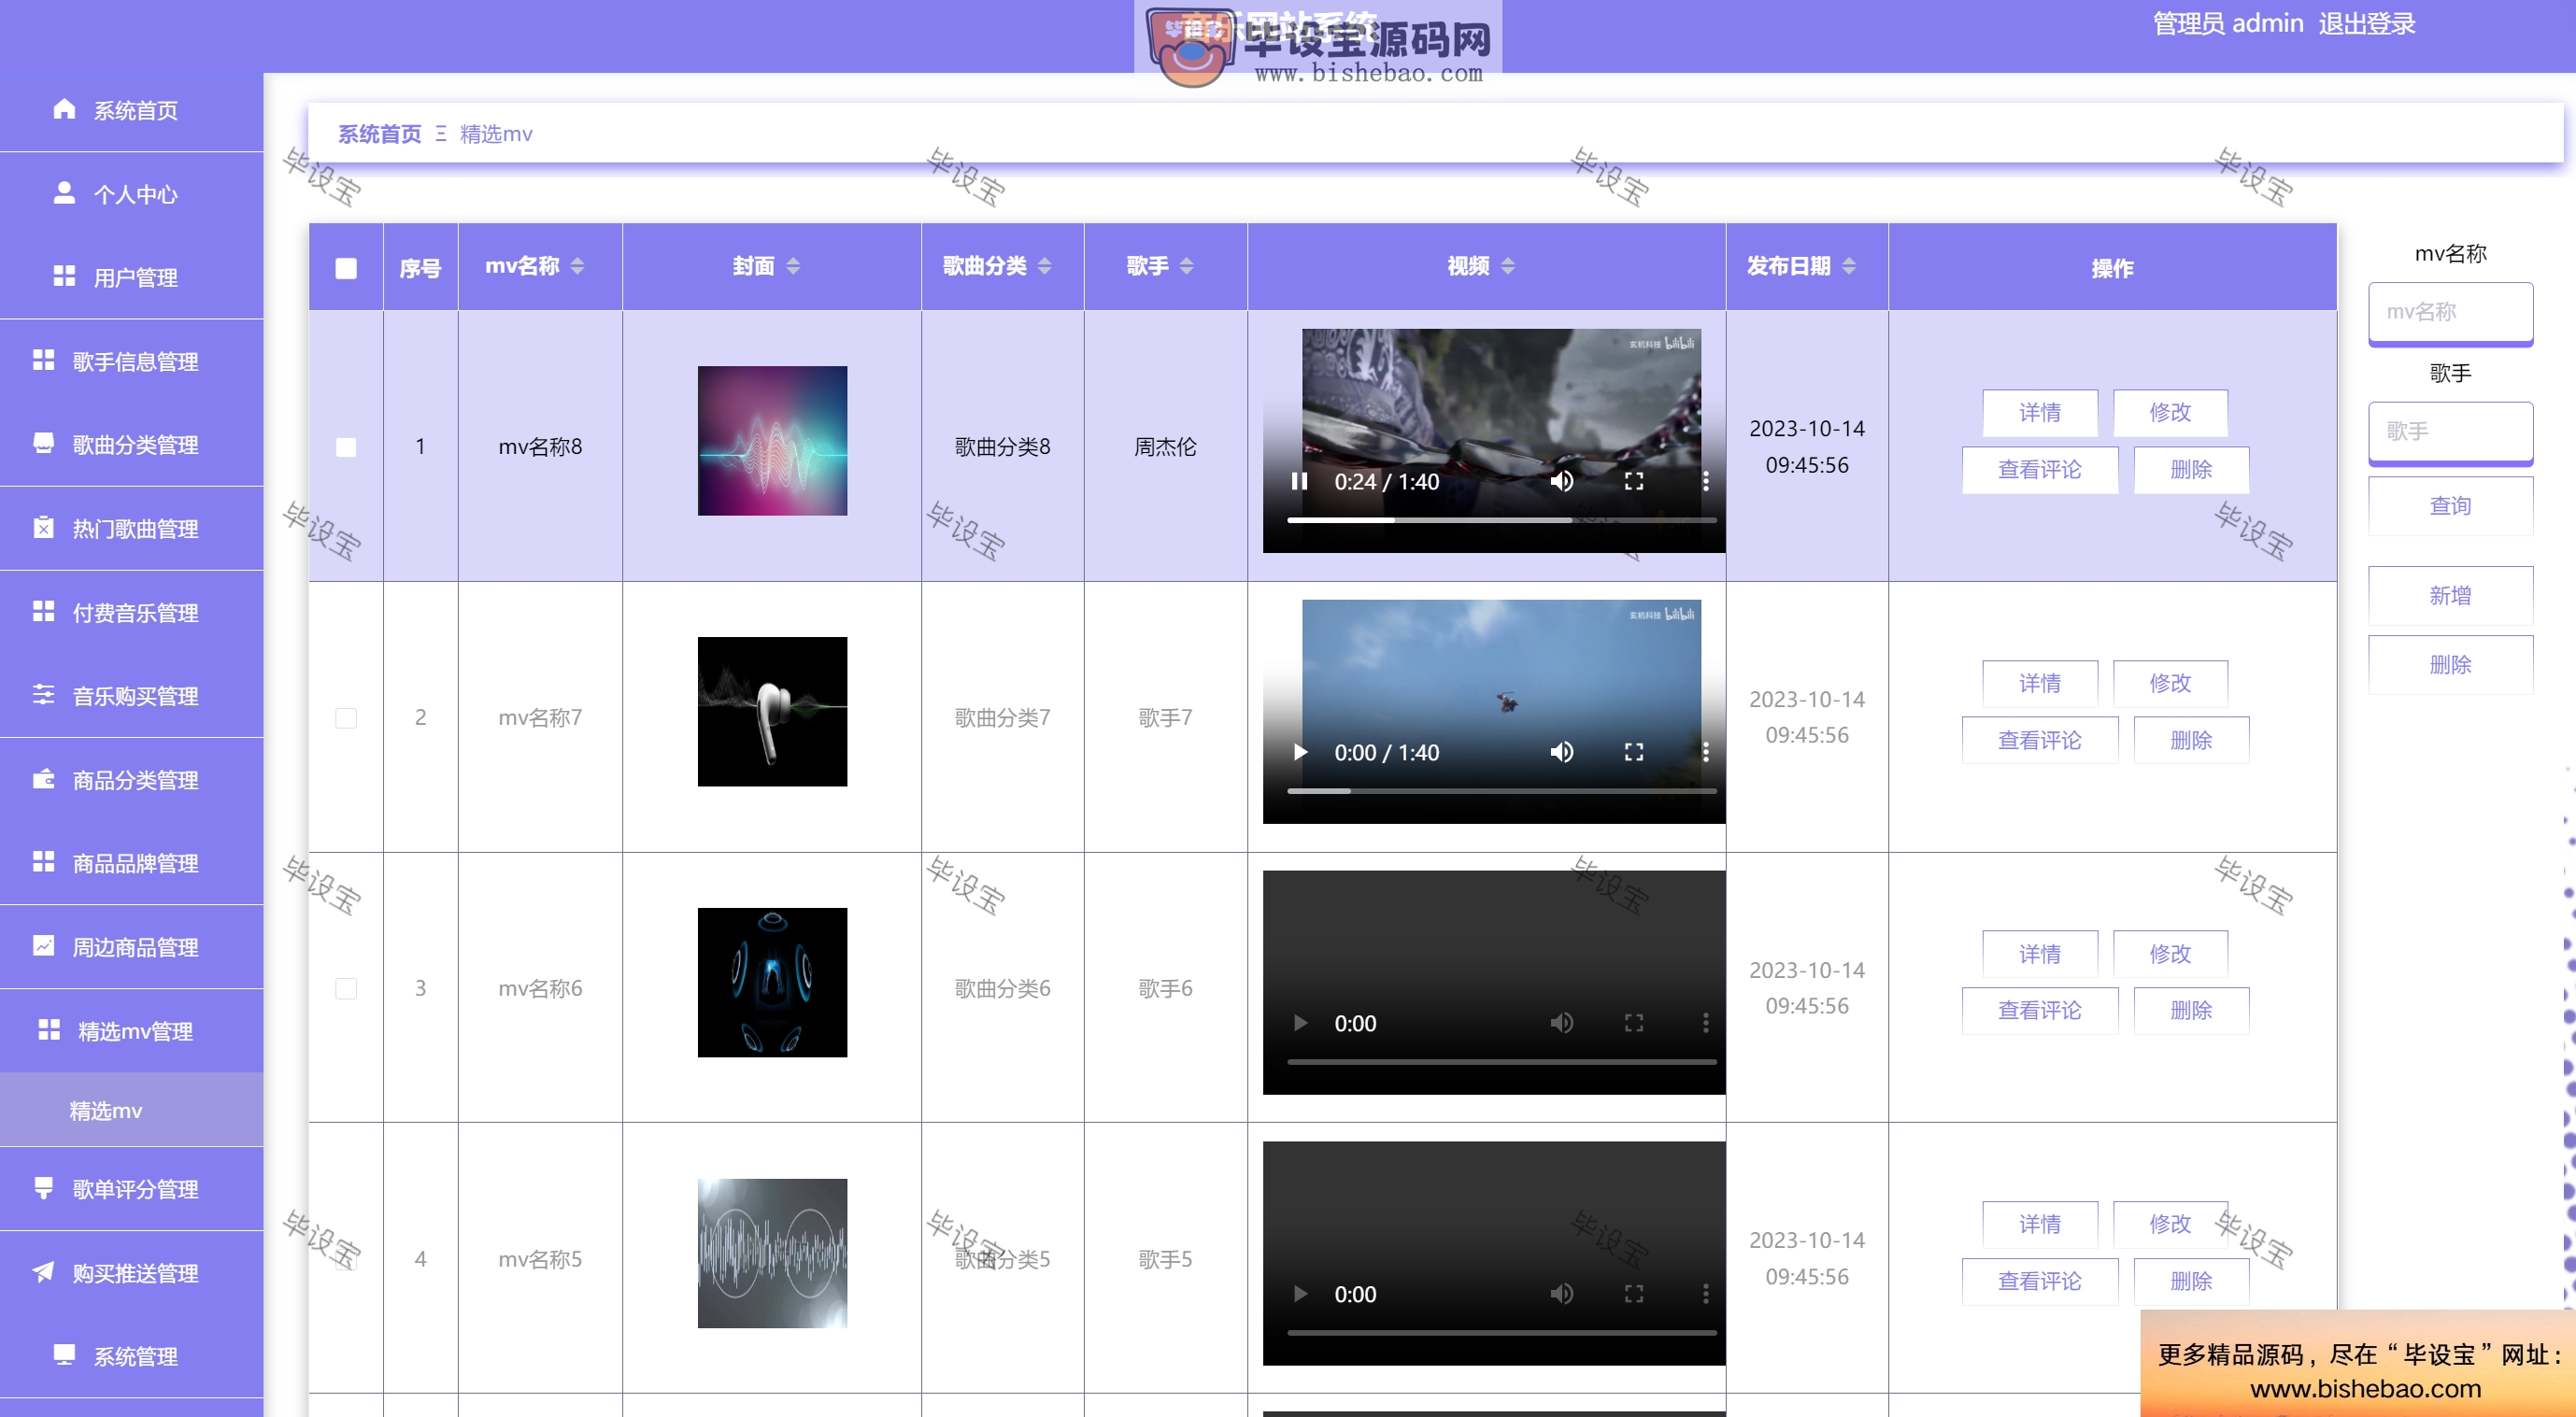Focus the mv名称 search input
This screenshot has height=1417, width=2576.
pos(2450,313)
